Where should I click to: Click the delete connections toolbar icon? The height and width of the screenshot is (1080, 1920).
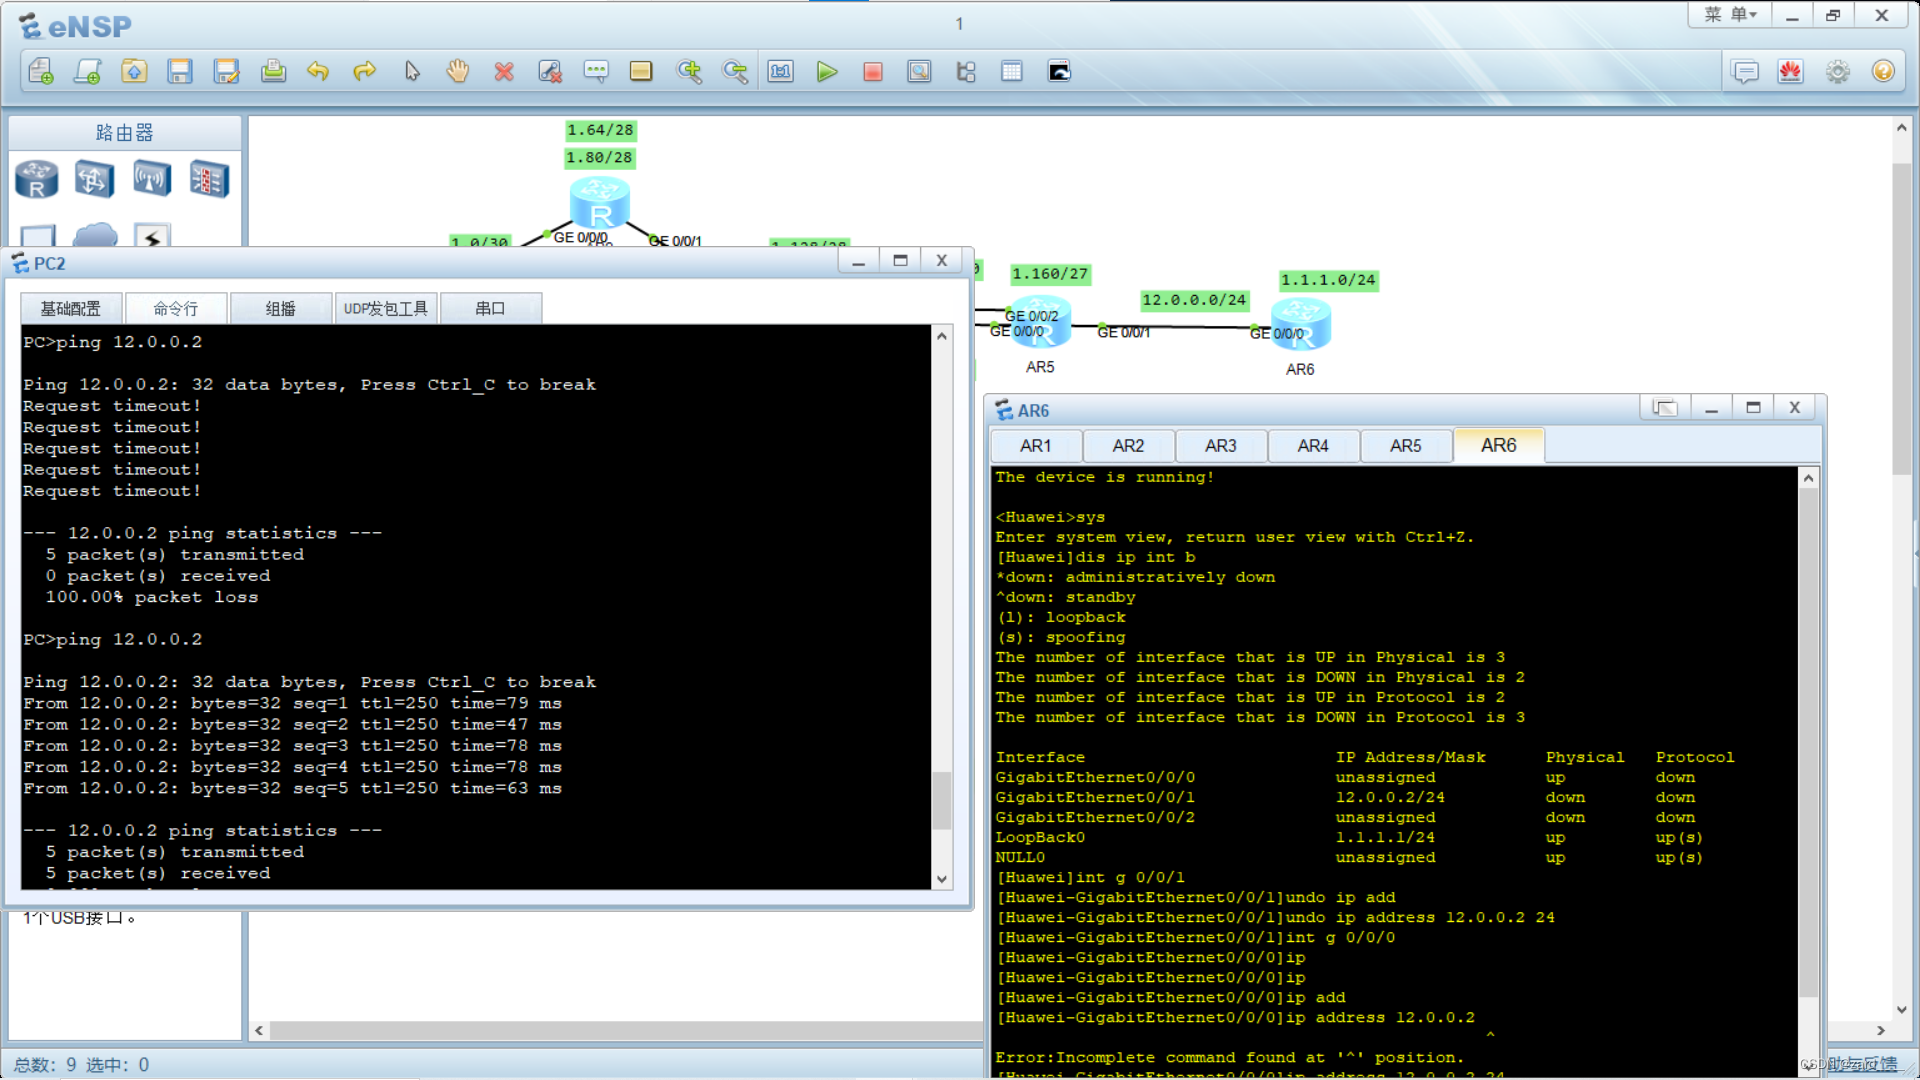click(550, 71)
